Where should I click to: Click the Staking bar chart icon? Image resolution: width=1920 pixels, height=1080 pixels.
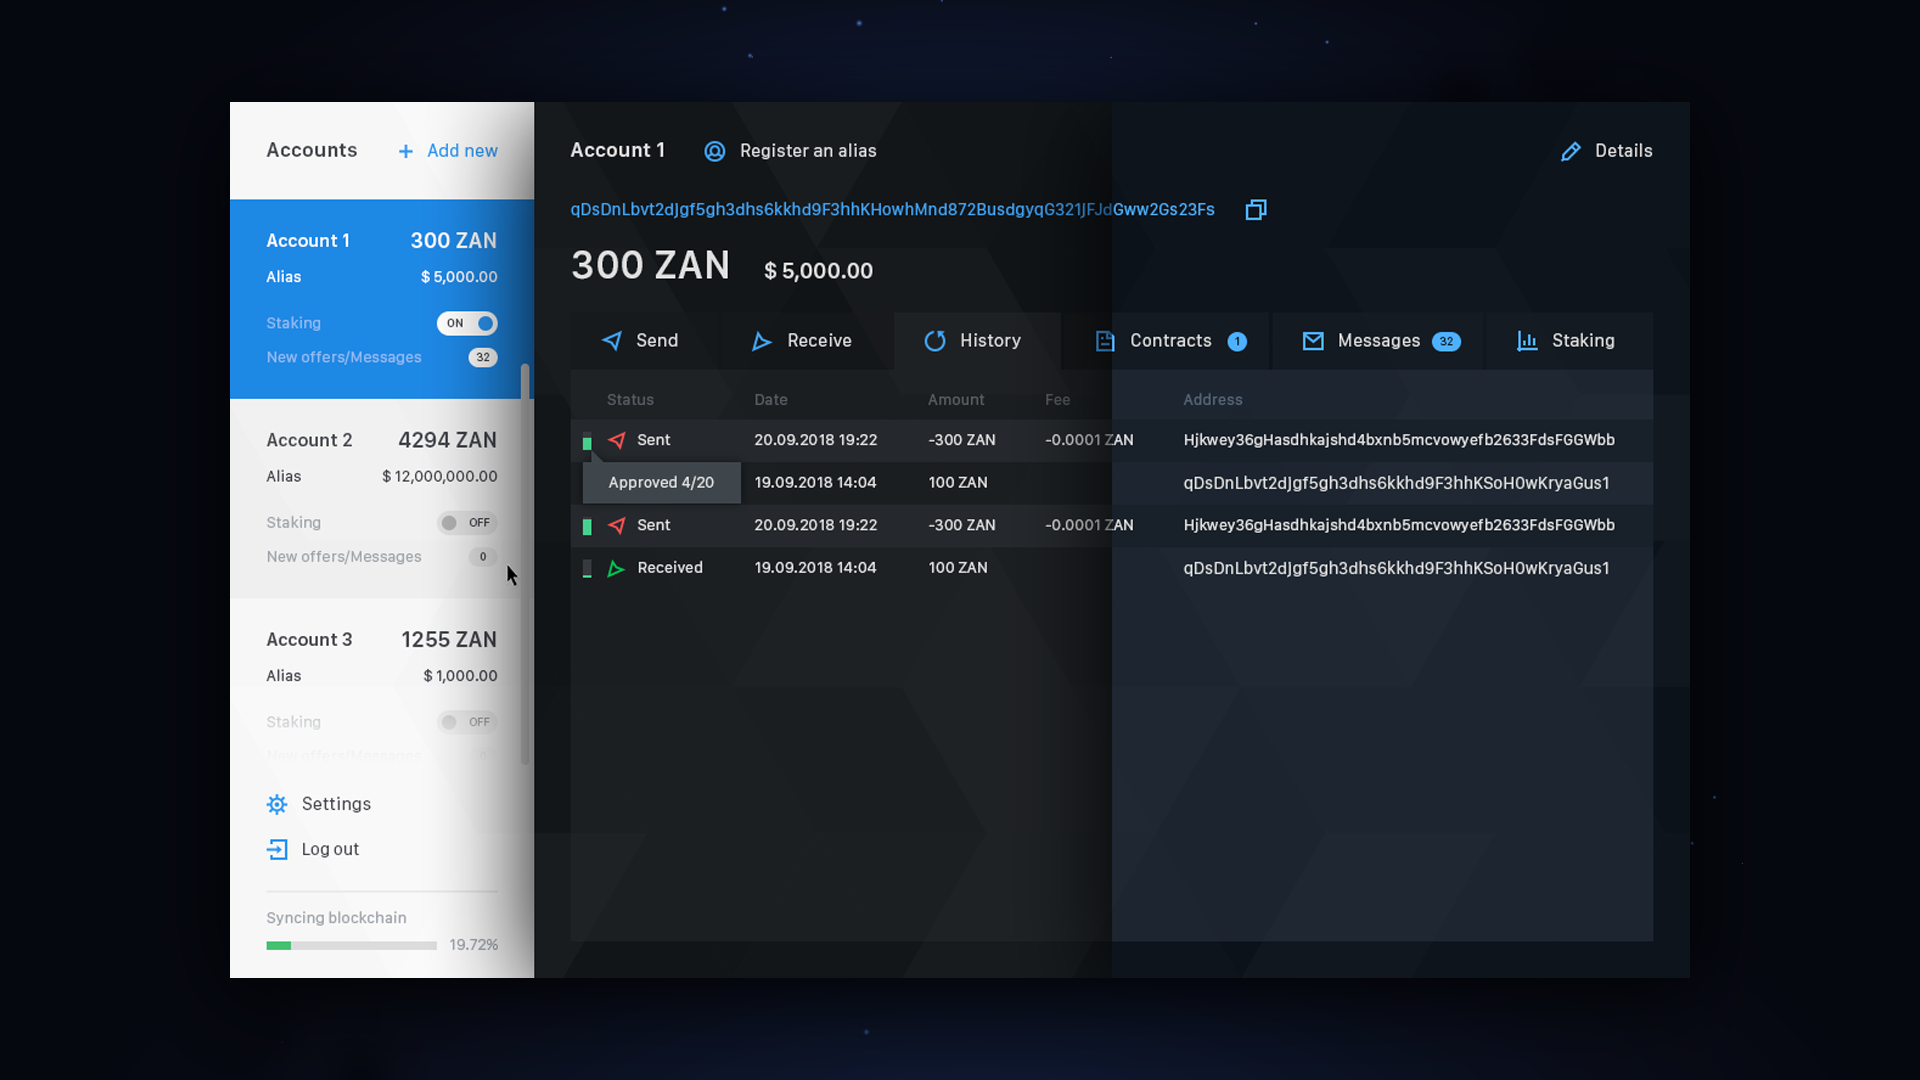point(1527,341)
